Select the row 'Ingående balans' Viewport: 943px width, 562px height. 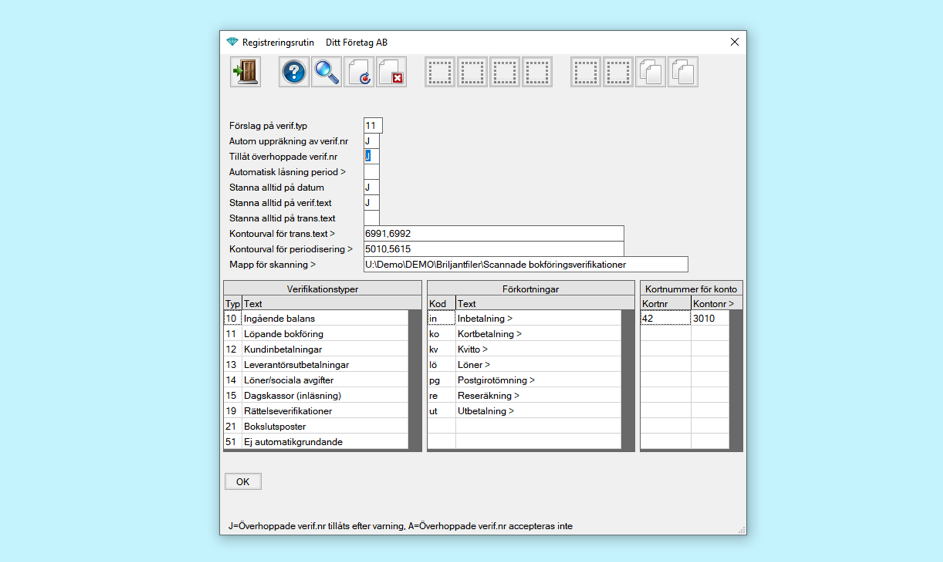316,318
